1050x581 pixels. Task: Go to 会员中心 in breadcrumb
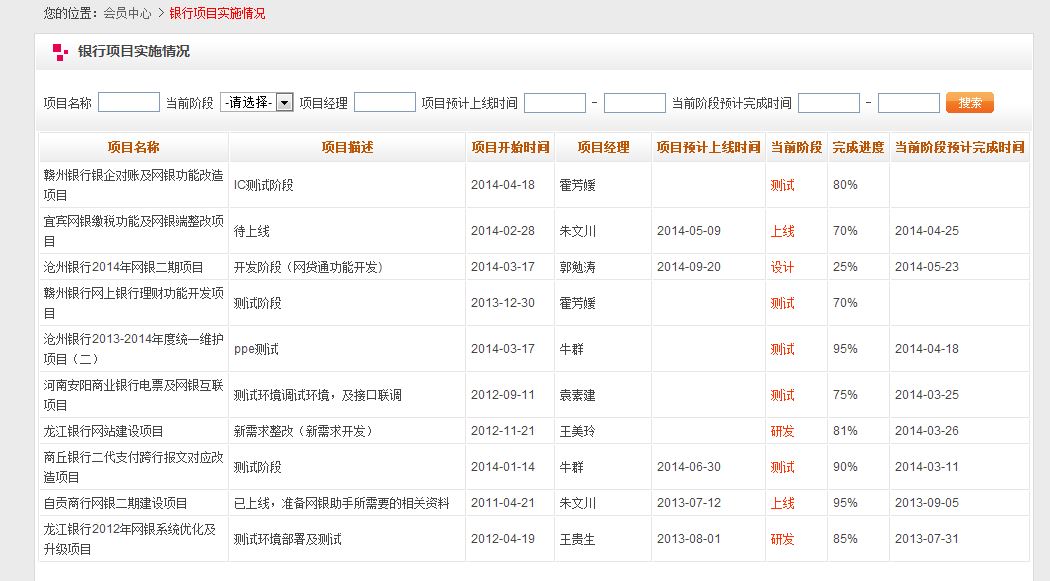[127, 13]
